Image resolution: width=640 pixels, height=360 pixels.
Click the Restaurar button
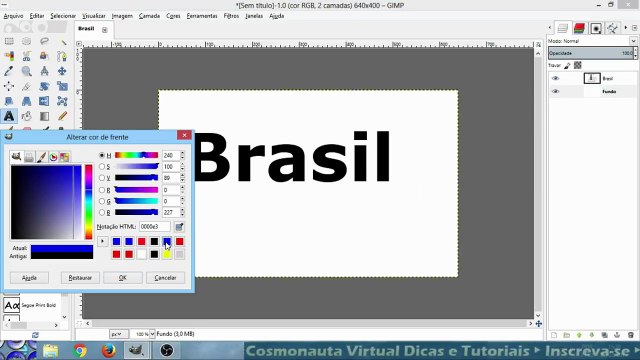tap(80, 278)
